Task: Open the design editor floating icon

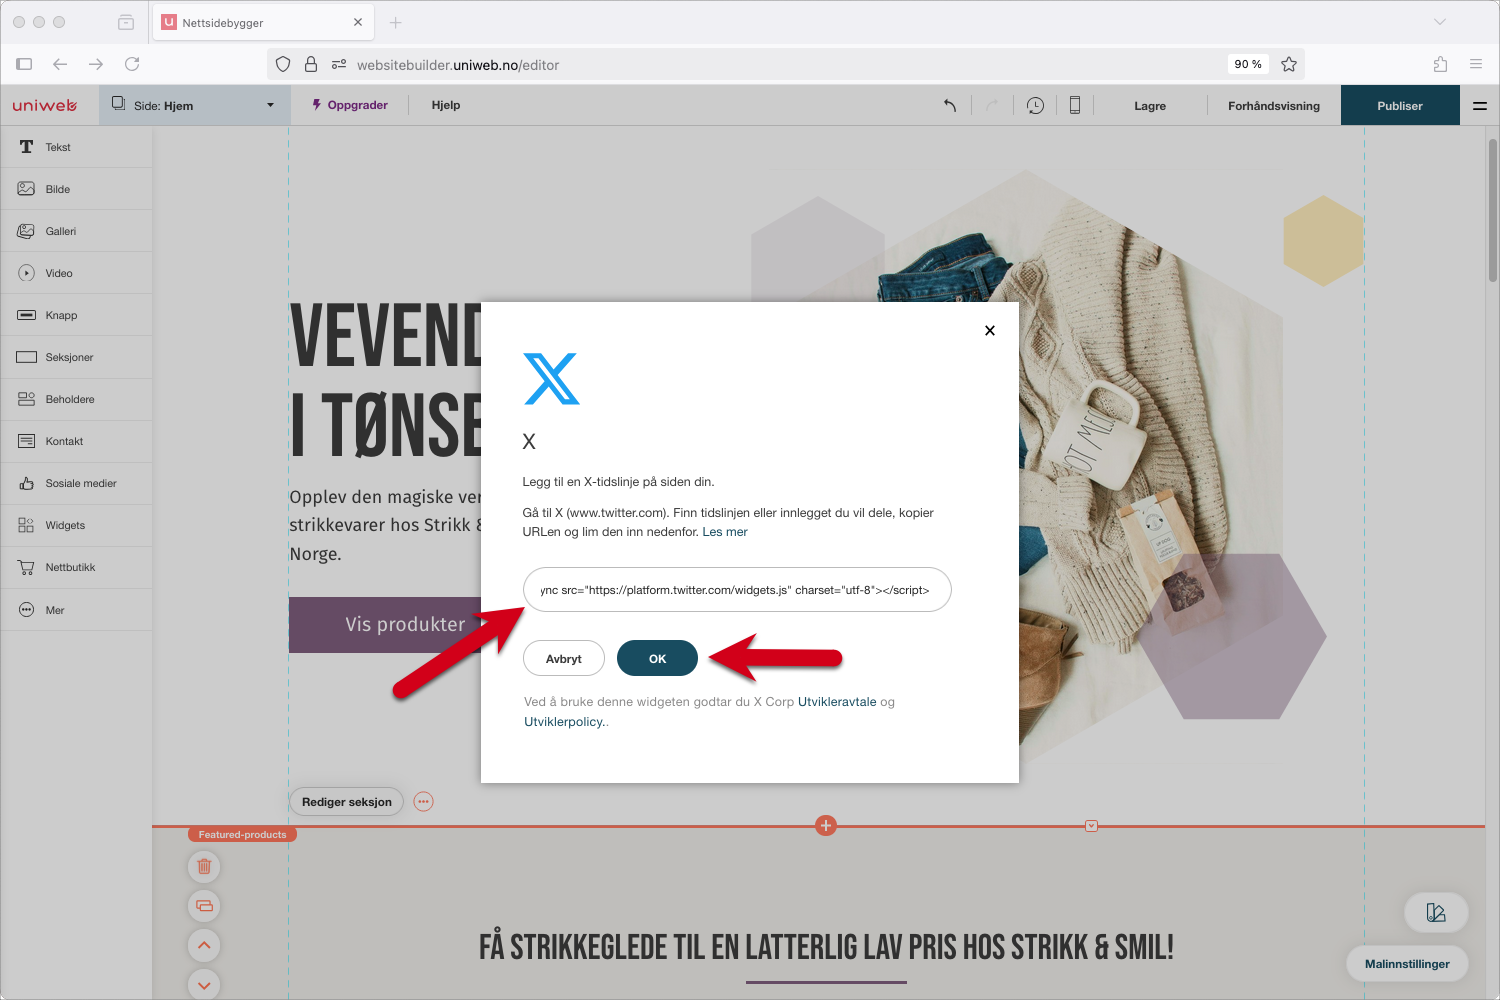Action: coord(1436,912)
